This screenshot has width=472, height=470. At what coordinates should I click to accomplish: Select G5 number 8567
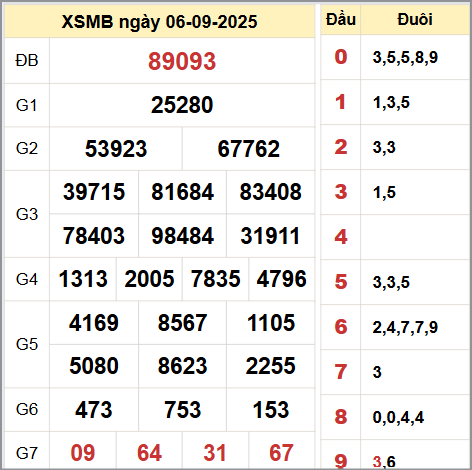click(x=182, y=323)
